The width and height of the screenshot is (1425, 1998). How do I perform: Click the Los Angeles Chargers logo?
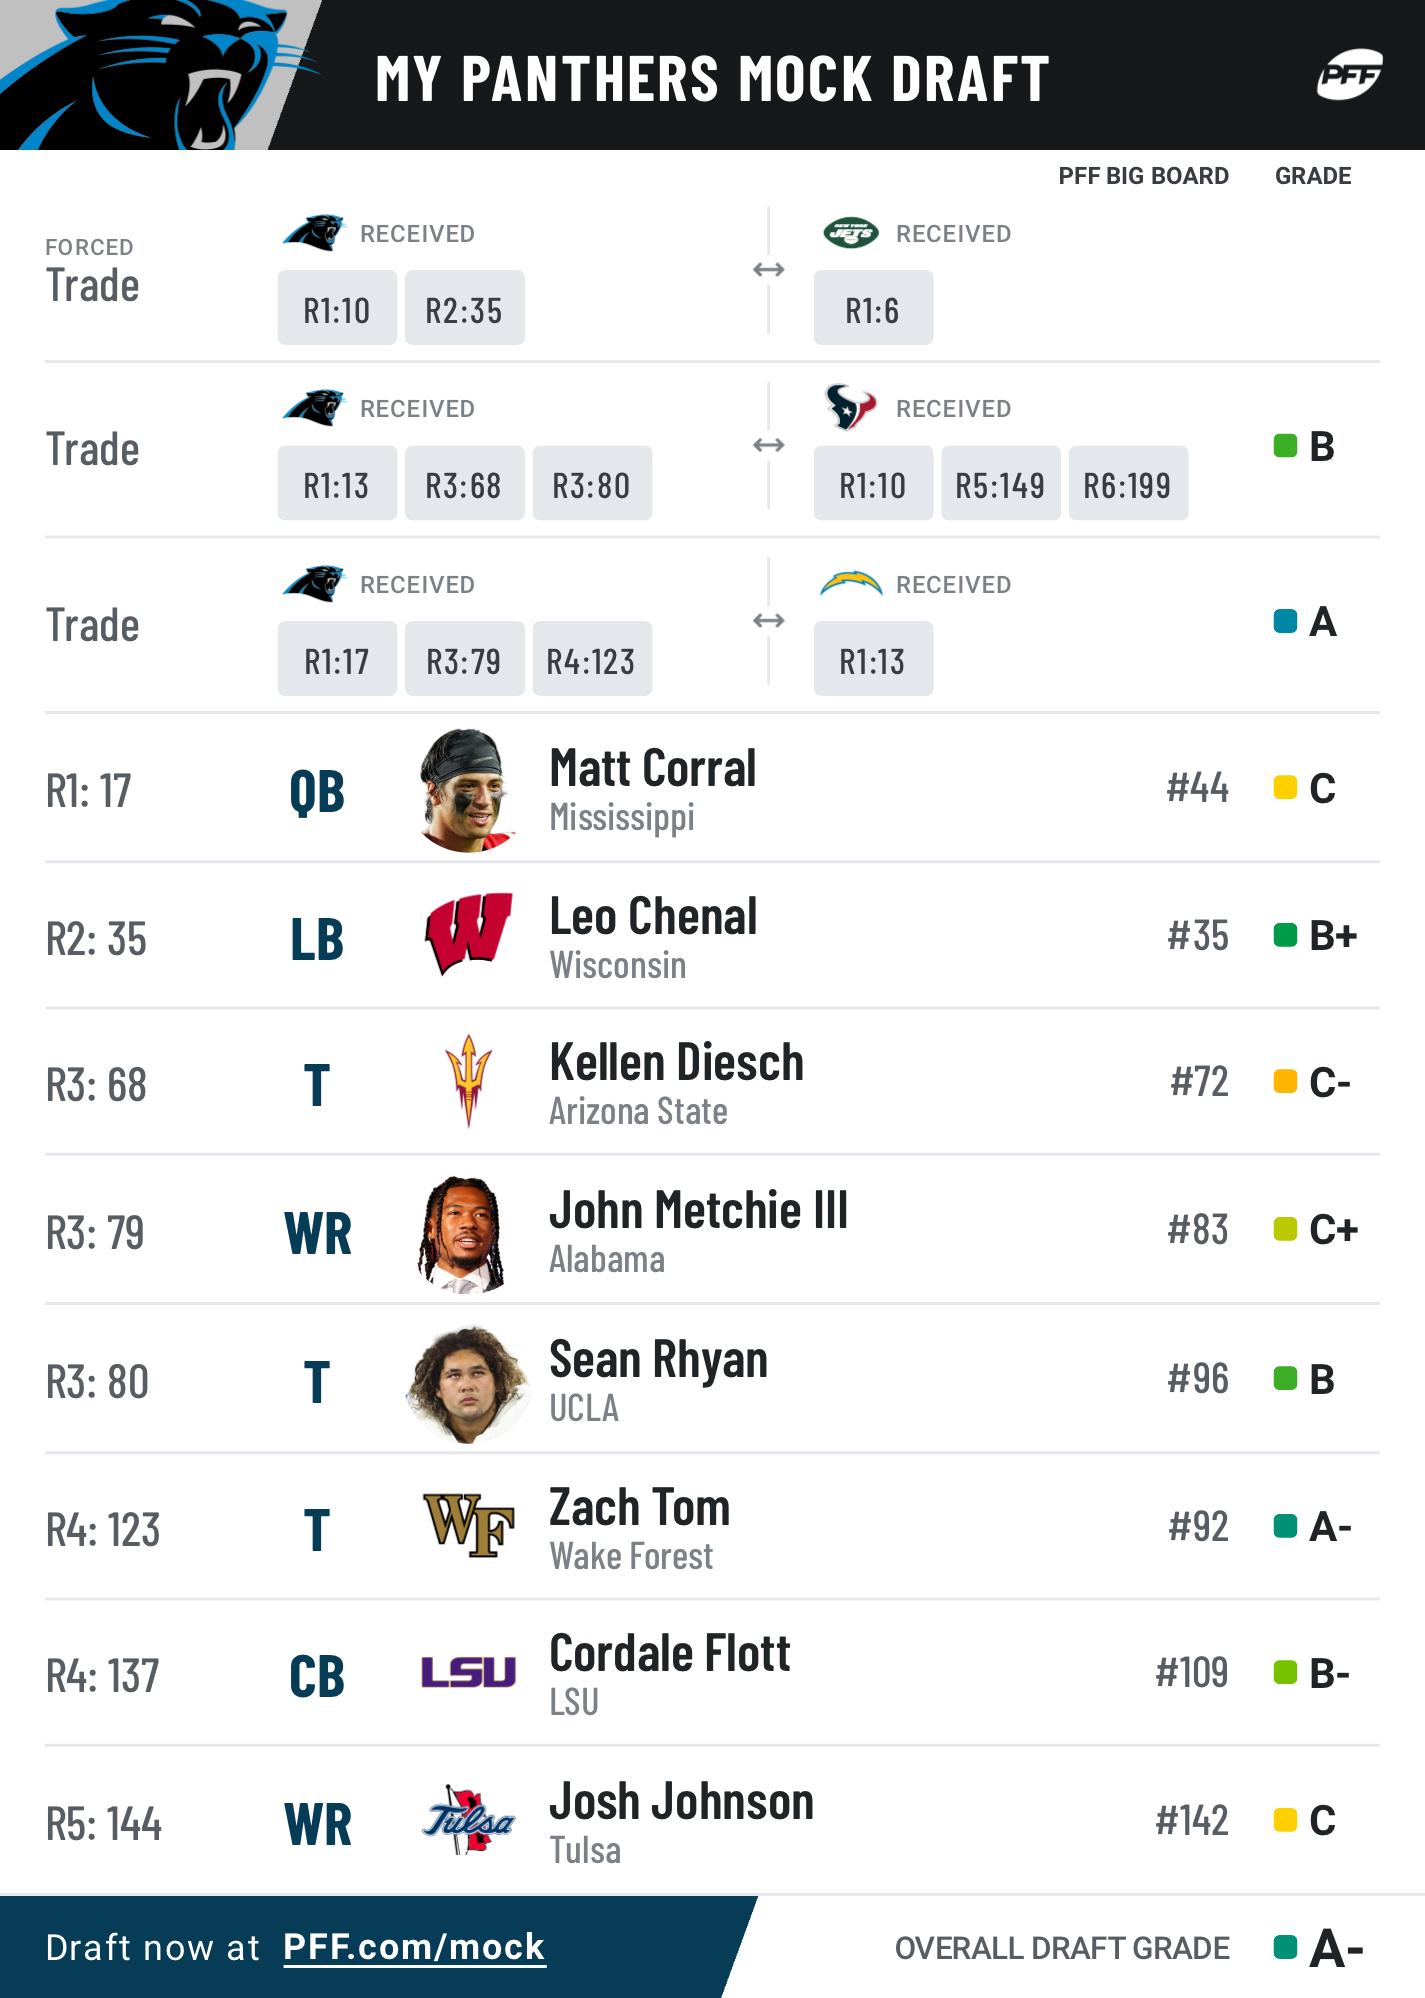tap(850, 583)
